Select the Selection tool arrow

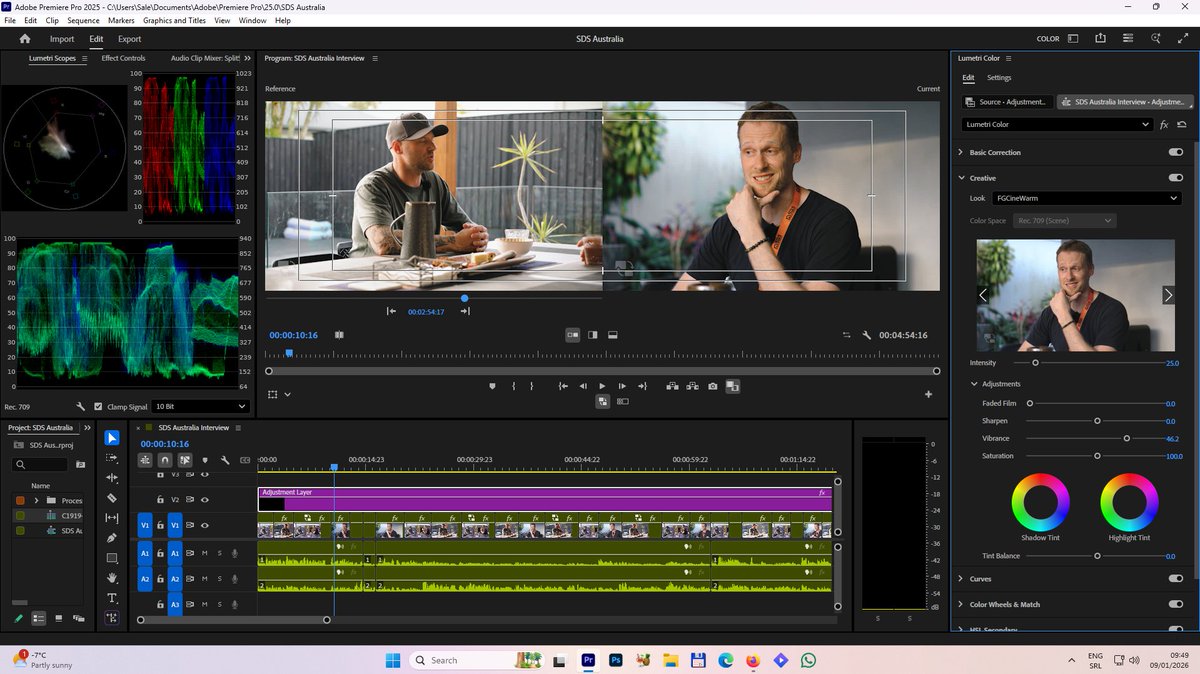(x=112, y=438)
